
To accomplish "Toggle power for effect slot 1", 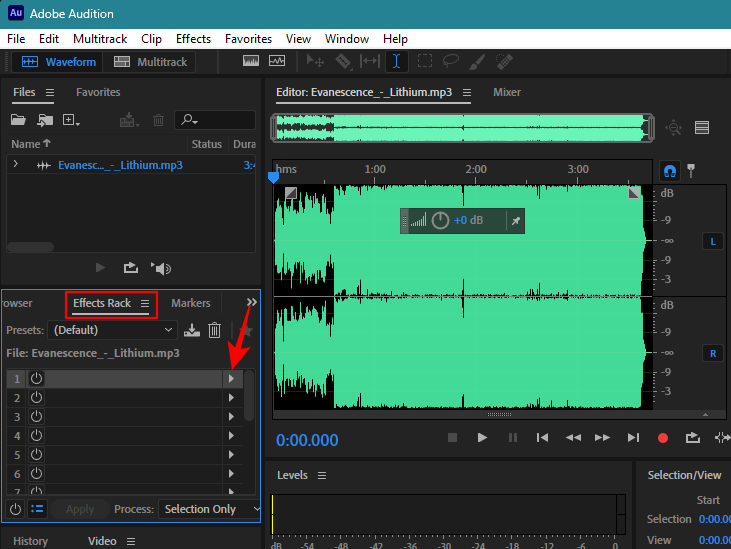I will (x=36, y=379).
